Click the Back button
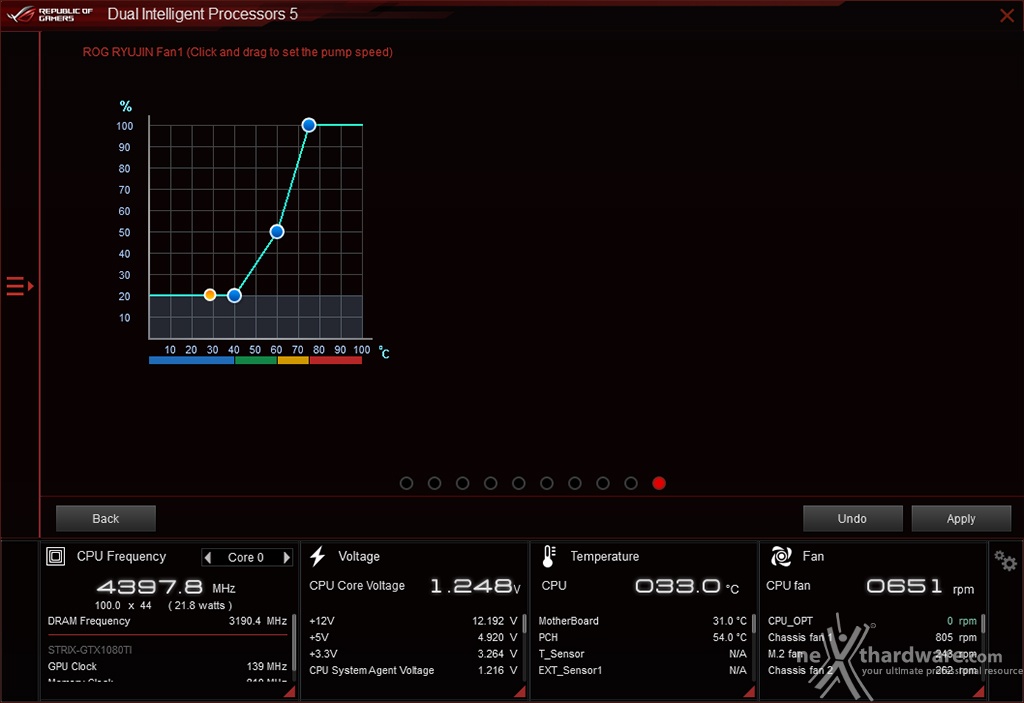 106,518
